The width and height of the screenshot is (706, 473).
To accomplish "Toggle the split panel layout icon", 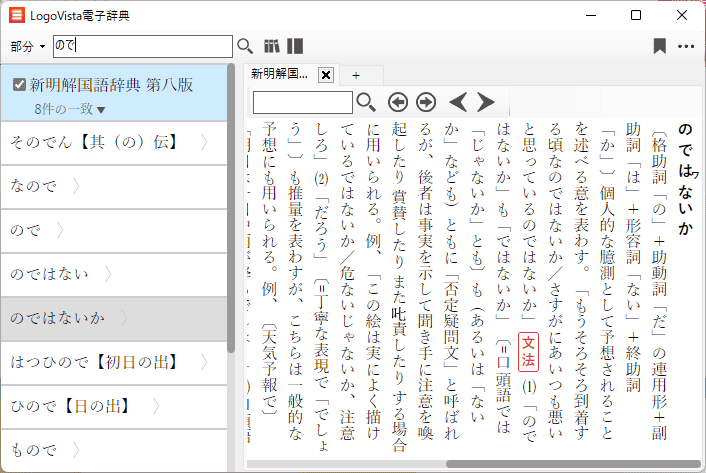I will pos(295,46).
